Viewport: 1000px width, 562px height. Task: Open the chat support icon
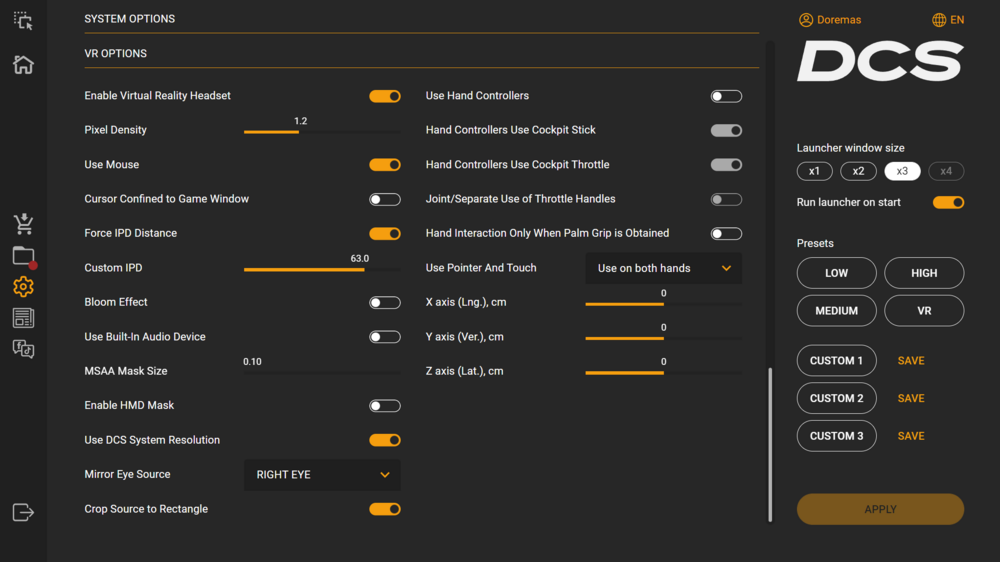(23, 349)
